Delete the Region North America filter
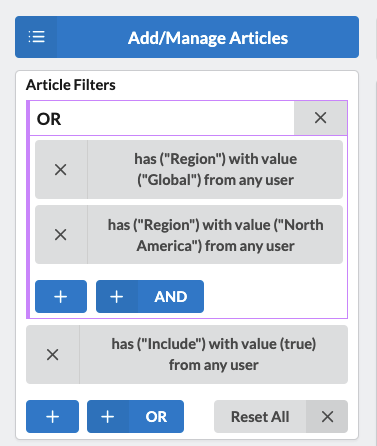The height and width of the screenshot is (446, 377). point(61,235)
